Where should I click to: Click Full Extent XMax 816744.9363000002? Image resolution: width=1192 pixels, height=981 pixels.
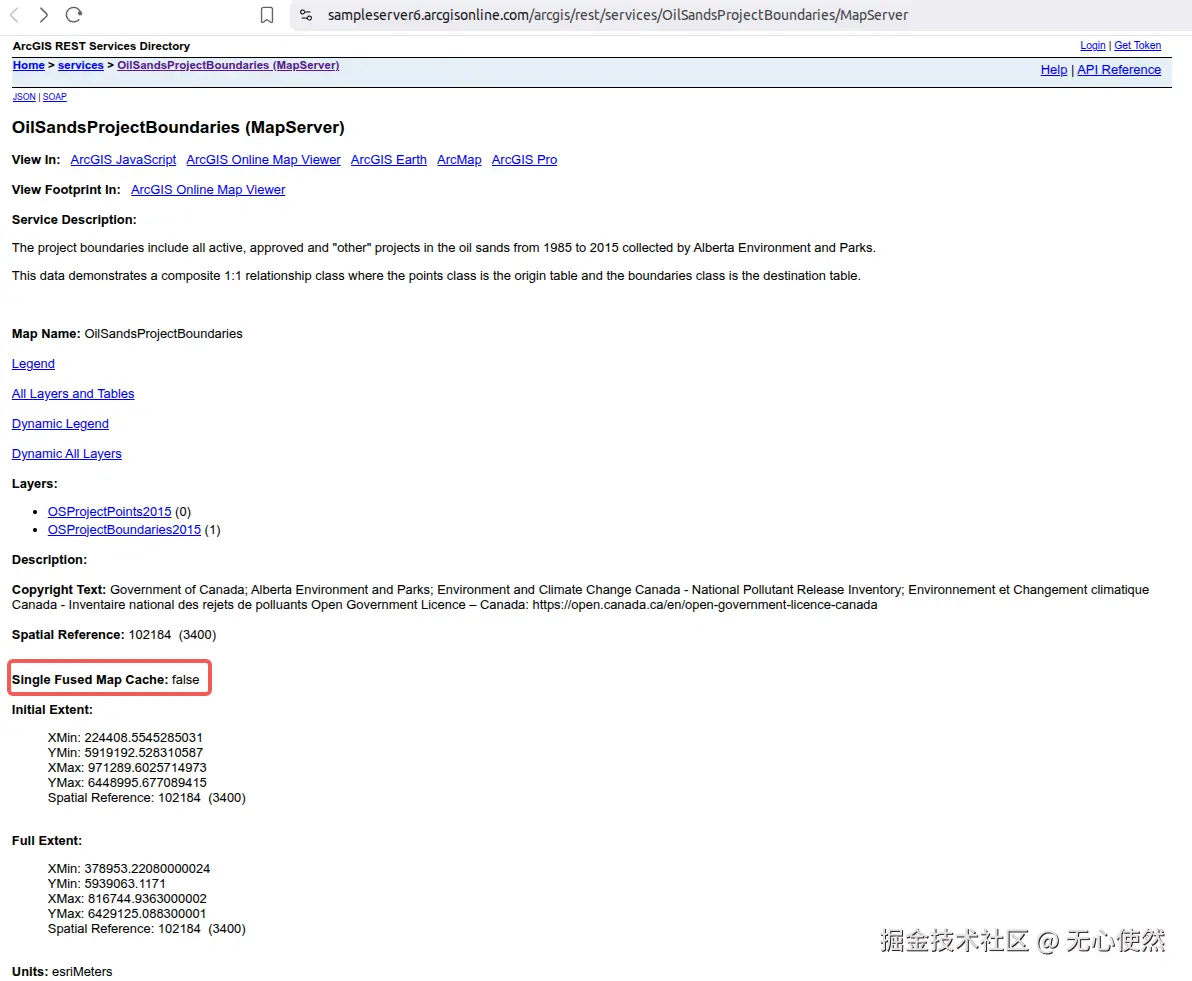(x=127, y=899)
